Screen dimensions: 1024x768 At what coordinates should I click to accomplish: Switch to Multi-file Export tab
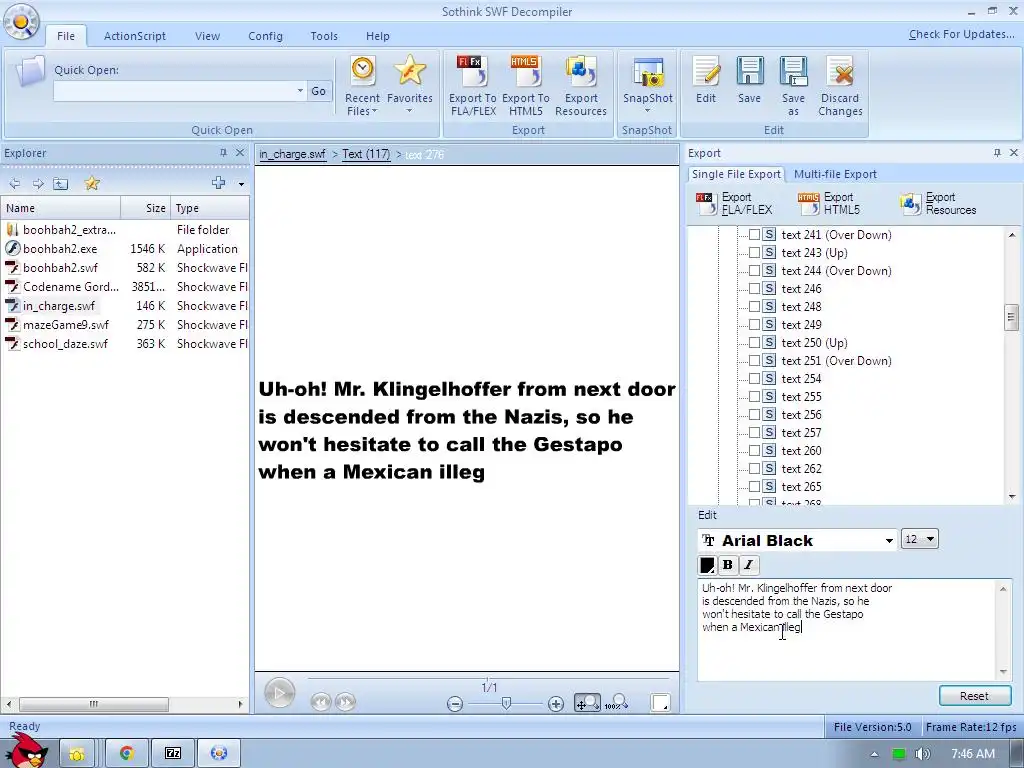(835, 174)
